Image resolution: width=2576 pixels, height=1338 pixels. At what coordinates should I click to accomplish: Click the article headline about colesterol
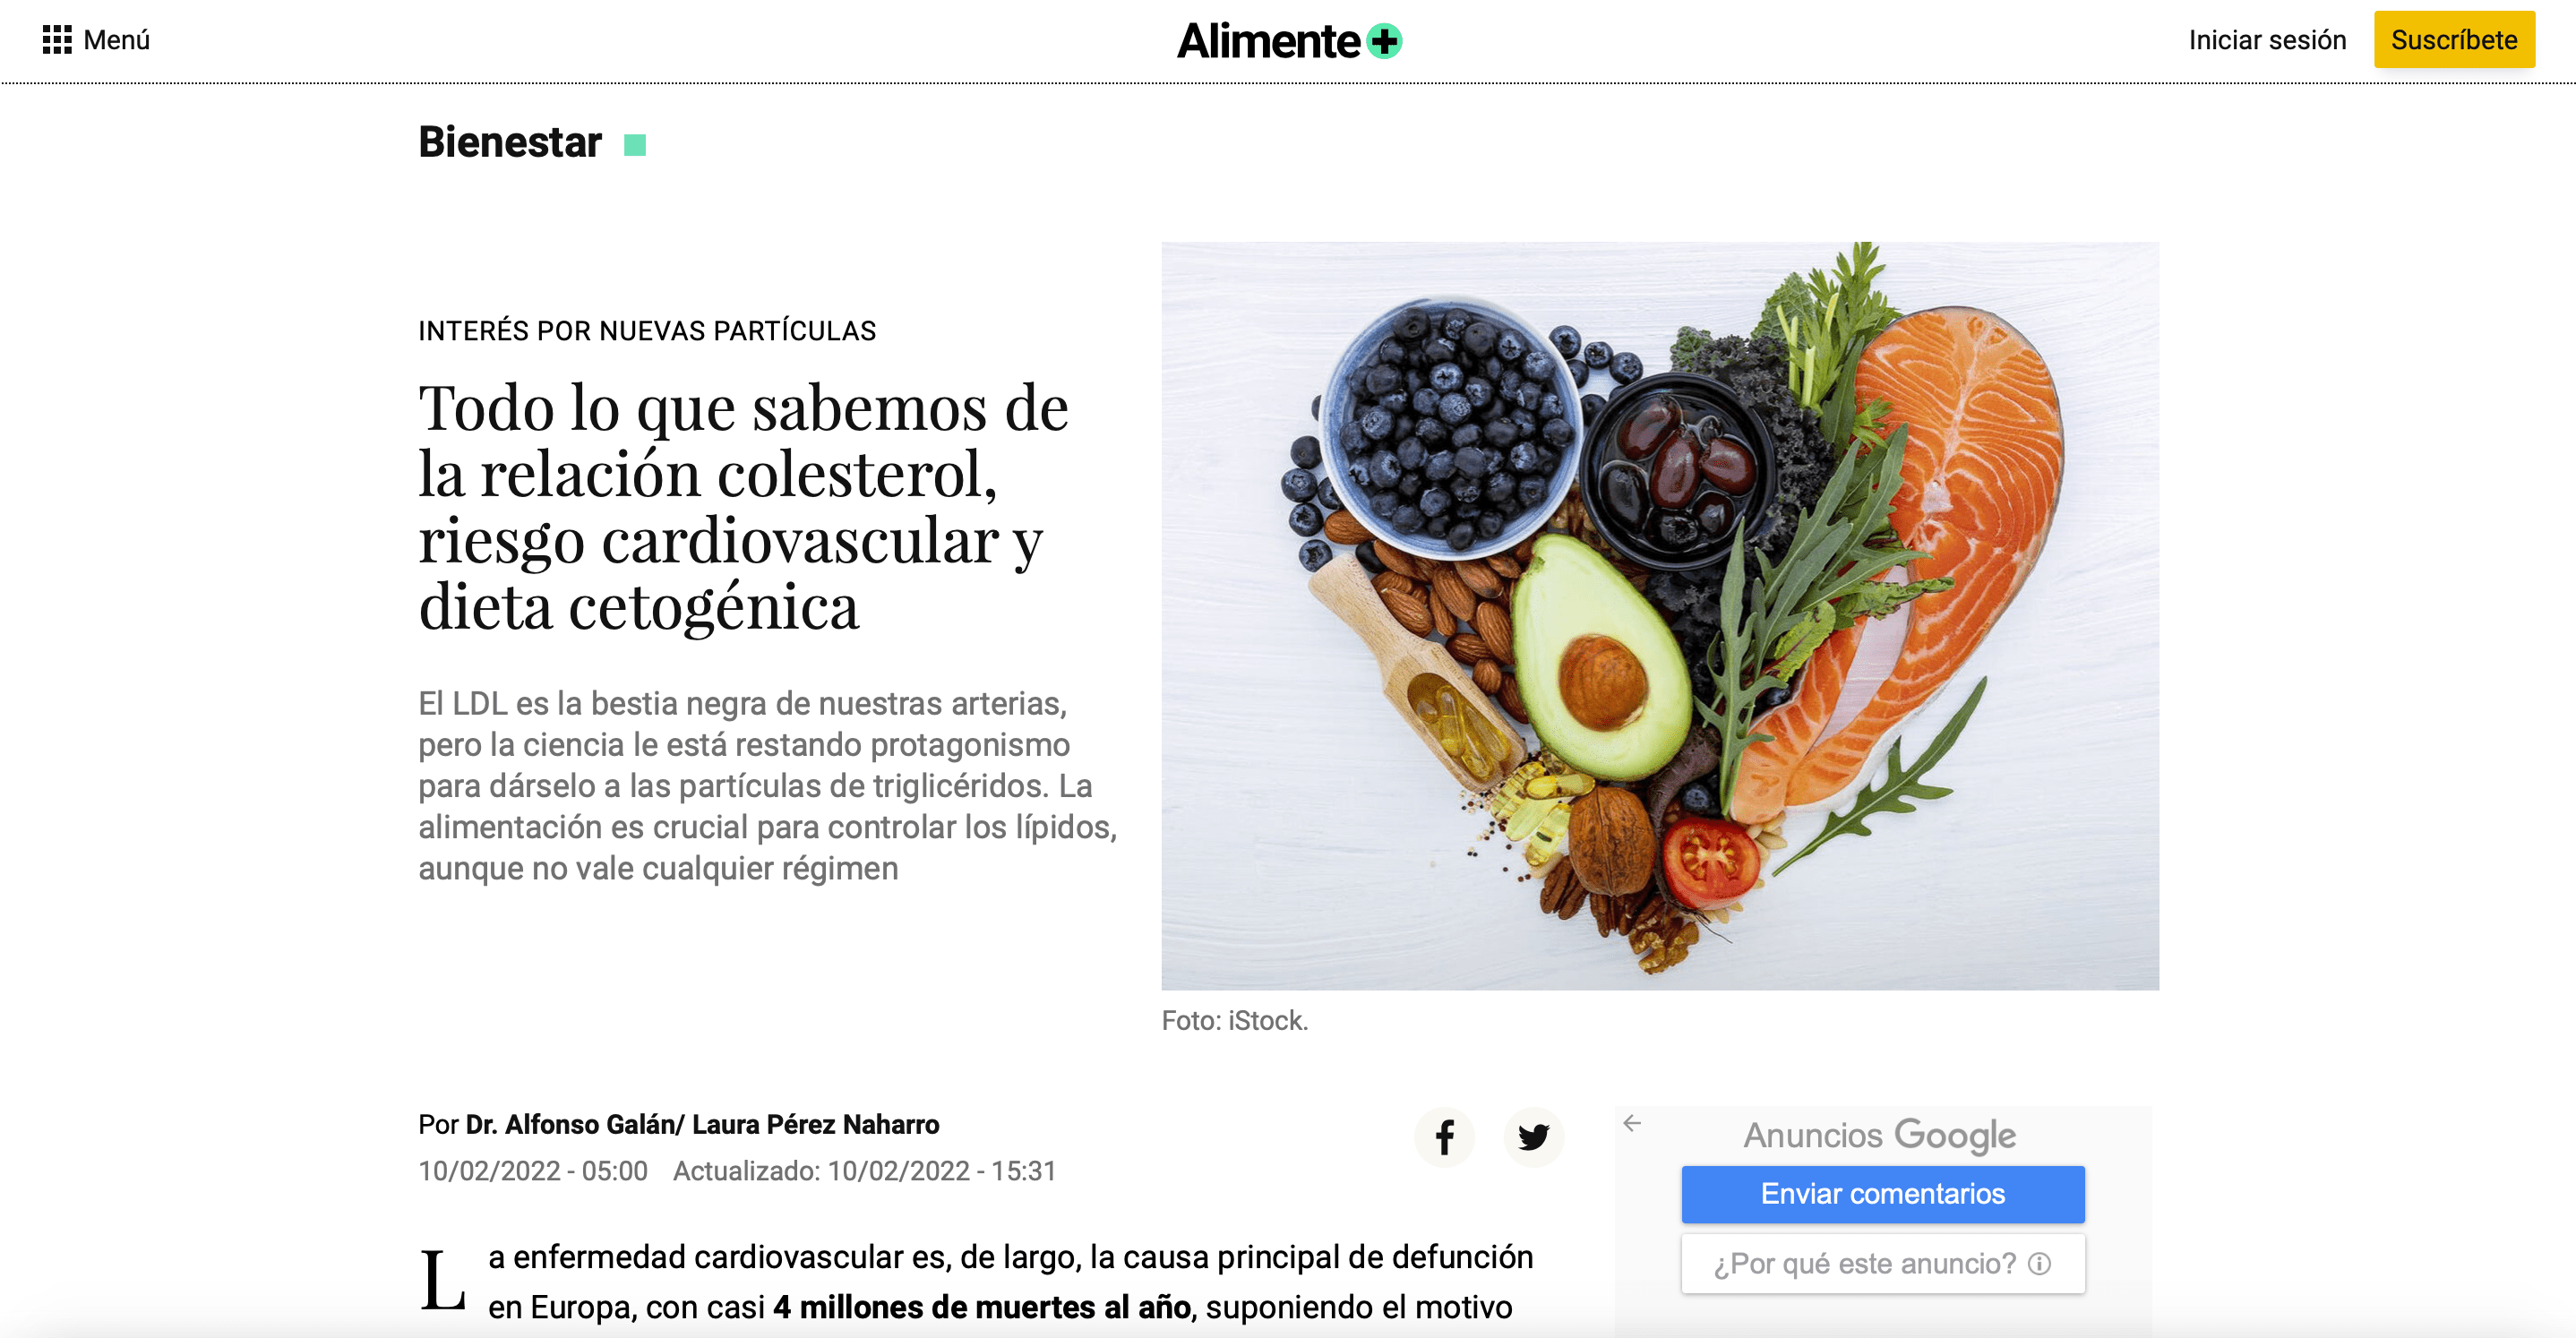click(x=743, y=507)
